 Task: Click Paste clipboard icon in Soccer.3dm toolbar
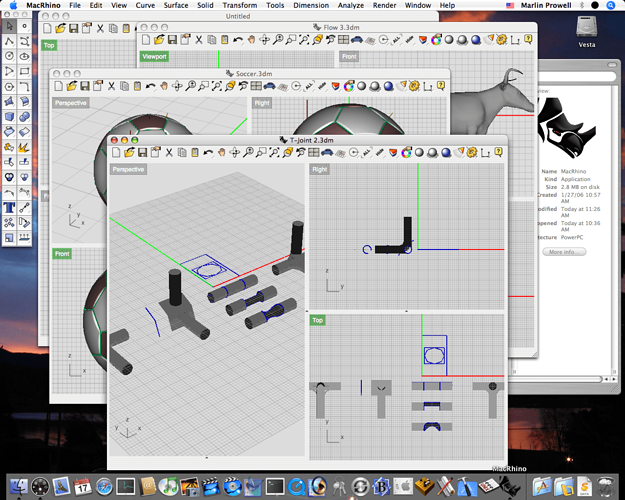pos(138,86)
